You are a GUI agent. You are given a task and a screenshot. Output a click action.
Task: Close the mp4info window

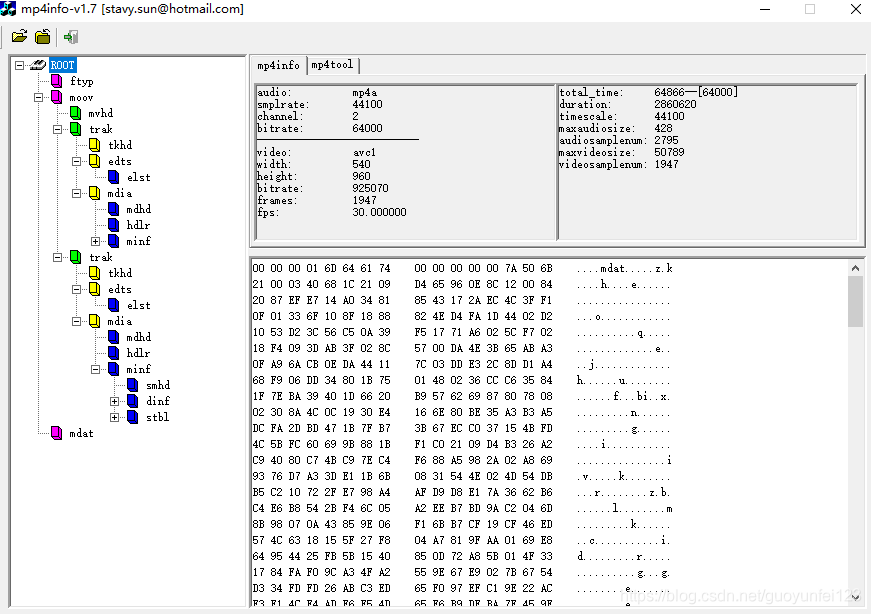pyautogui.click(x=856, y=9)
